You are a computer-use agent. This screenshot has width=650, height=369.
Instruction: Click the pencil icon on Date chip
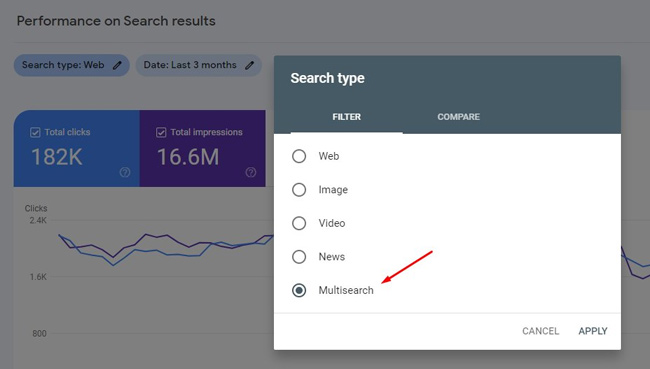click(x=249, y=65)
